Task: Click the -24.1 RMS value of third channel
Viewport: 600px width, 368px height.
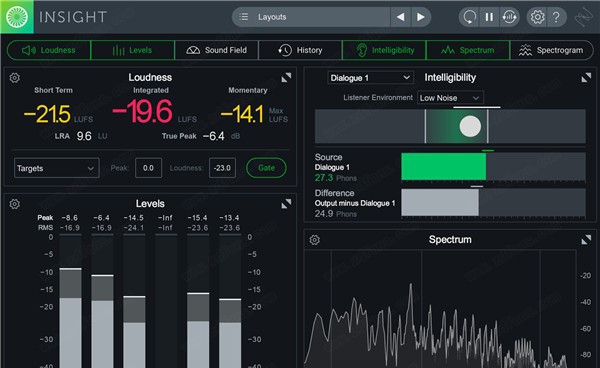Action: point(134,228)
